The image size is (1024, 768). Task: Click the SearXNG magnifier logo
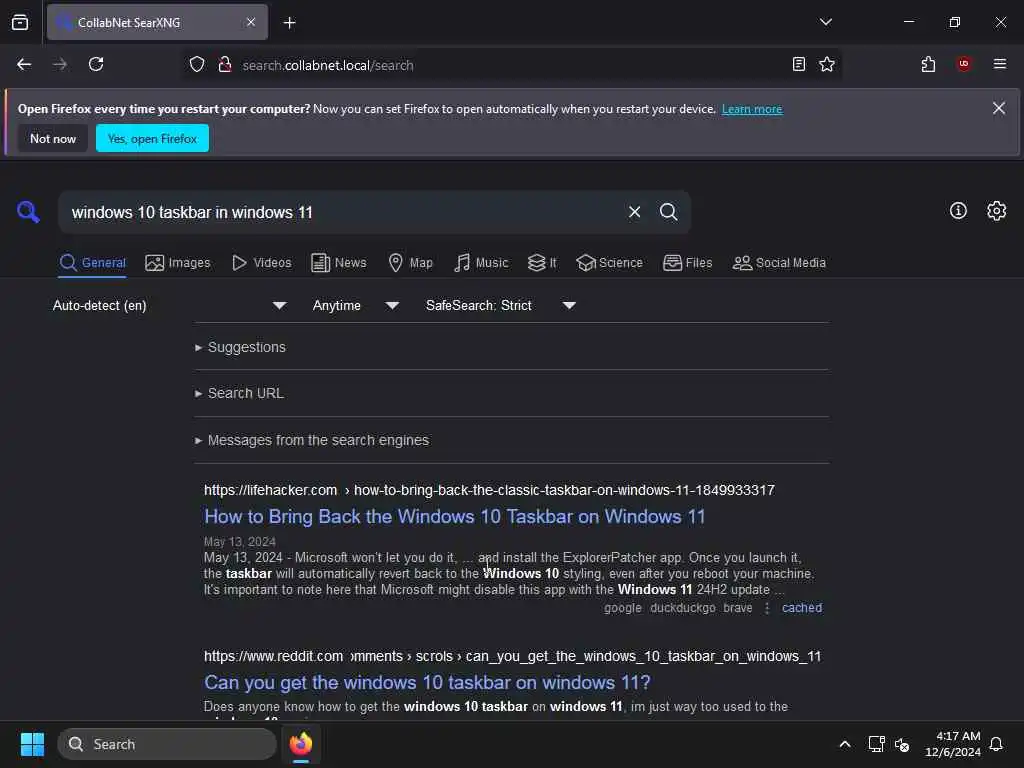(x=28, y=212)
